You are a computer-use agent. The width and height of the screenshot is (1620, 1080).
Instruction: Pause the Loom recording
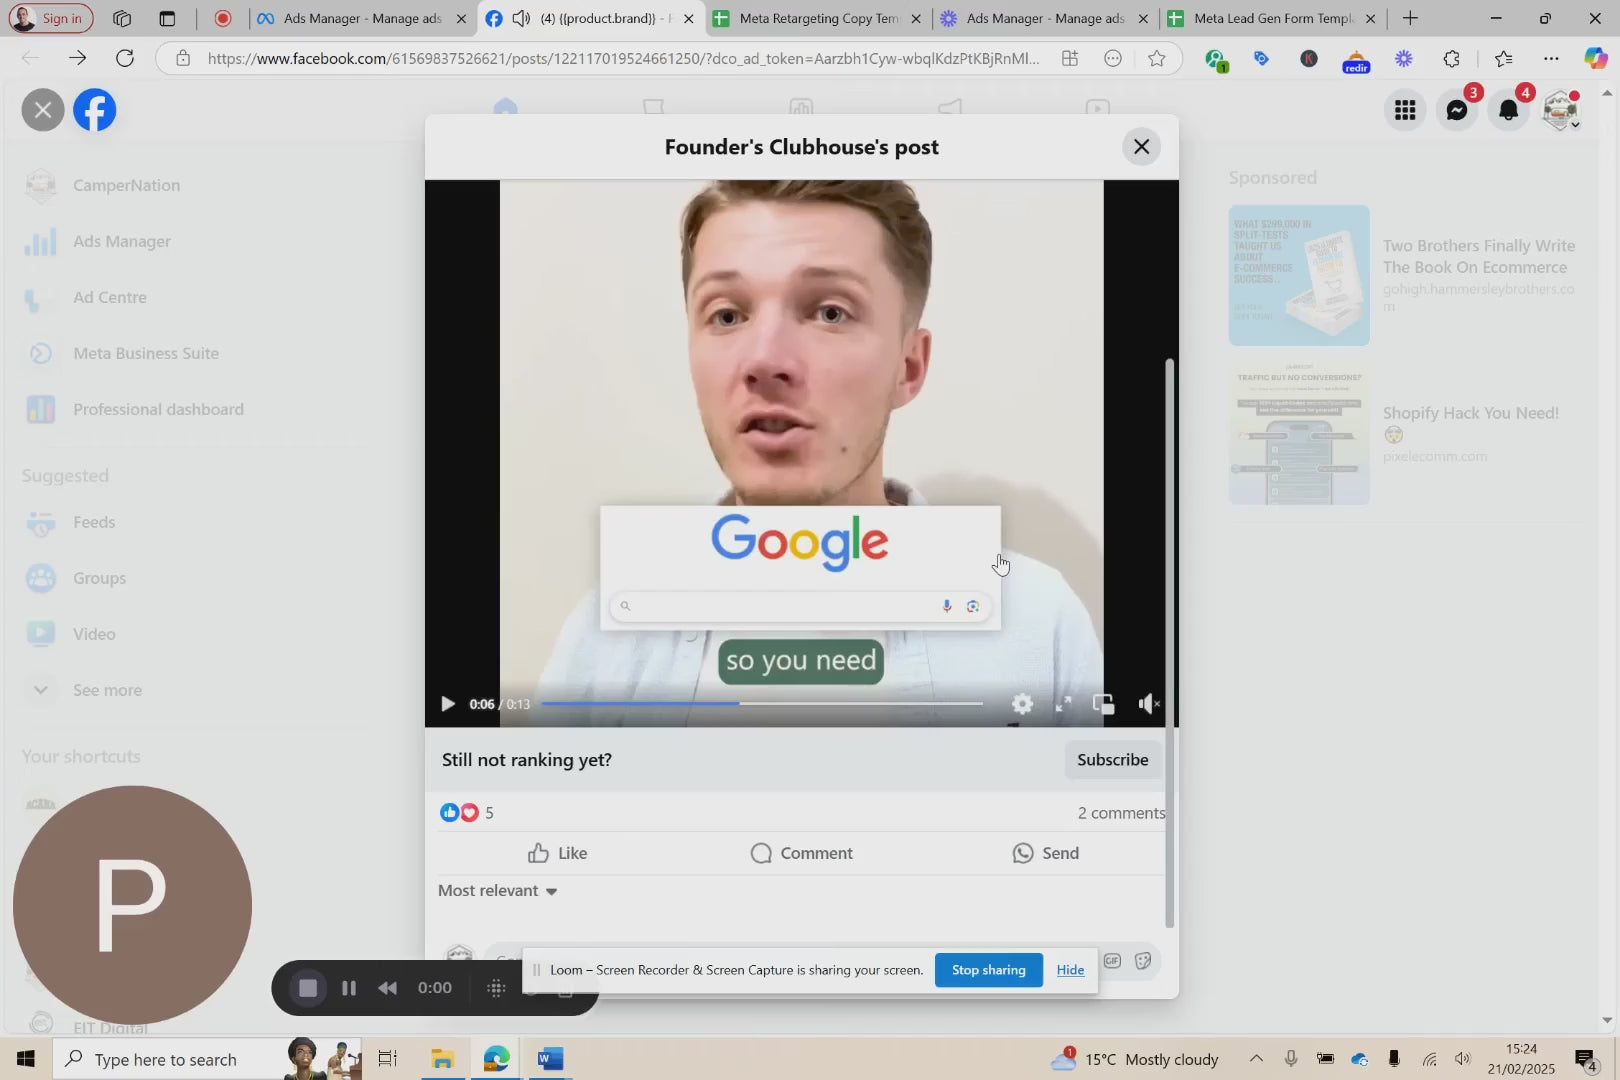coord(349,988)
